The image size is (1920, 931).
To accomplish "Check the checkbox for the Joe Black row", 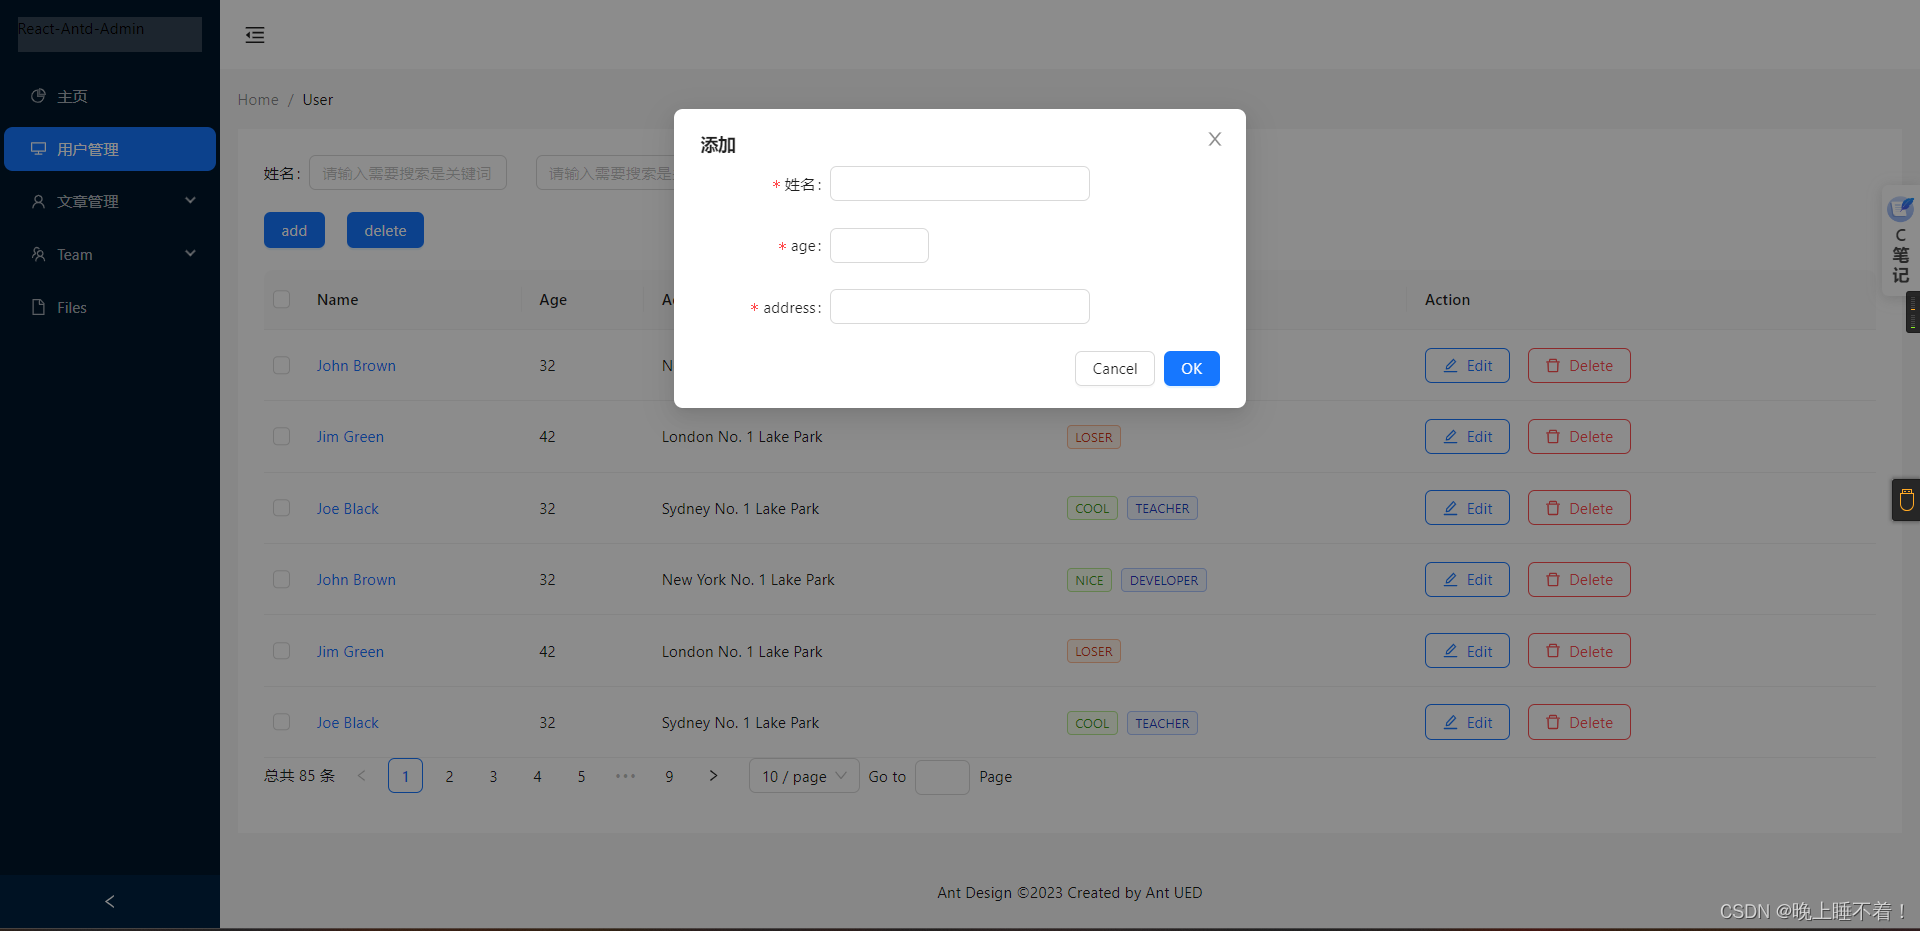I will click(x=281, y=507).
